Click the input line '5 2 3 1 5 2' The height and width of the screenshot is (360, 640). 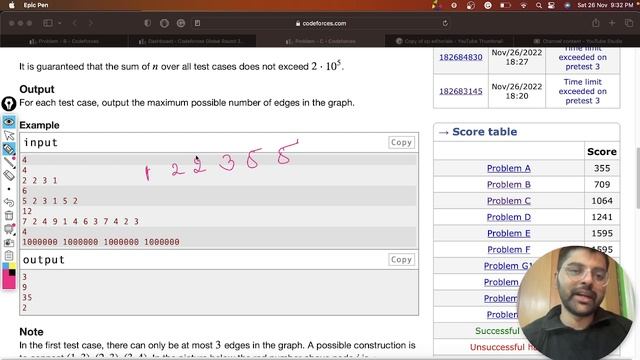50,201
